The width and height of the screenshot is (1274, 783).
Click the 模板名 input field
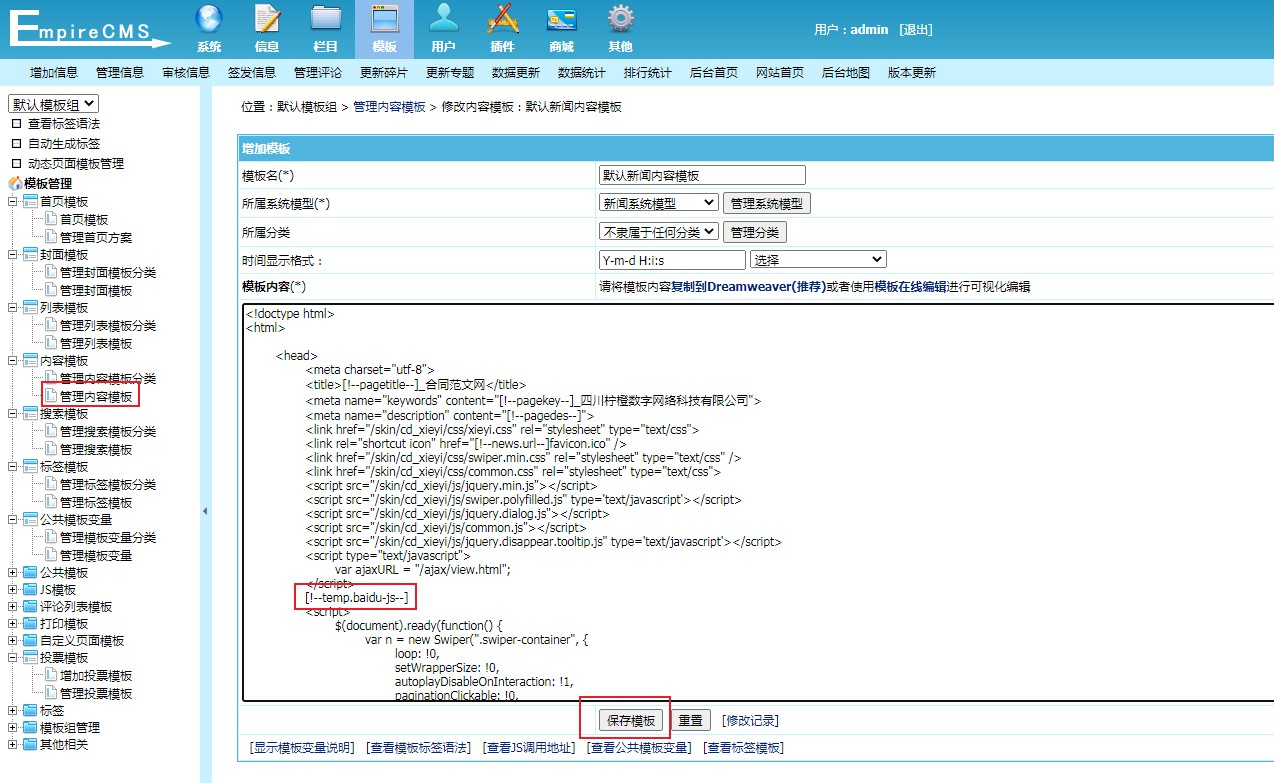(701, 175)
